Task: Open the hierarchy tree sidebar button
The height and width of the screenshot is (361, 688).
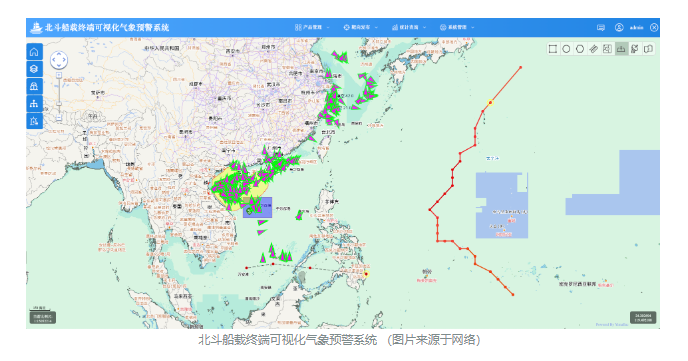Action: [x=34, y=104]
